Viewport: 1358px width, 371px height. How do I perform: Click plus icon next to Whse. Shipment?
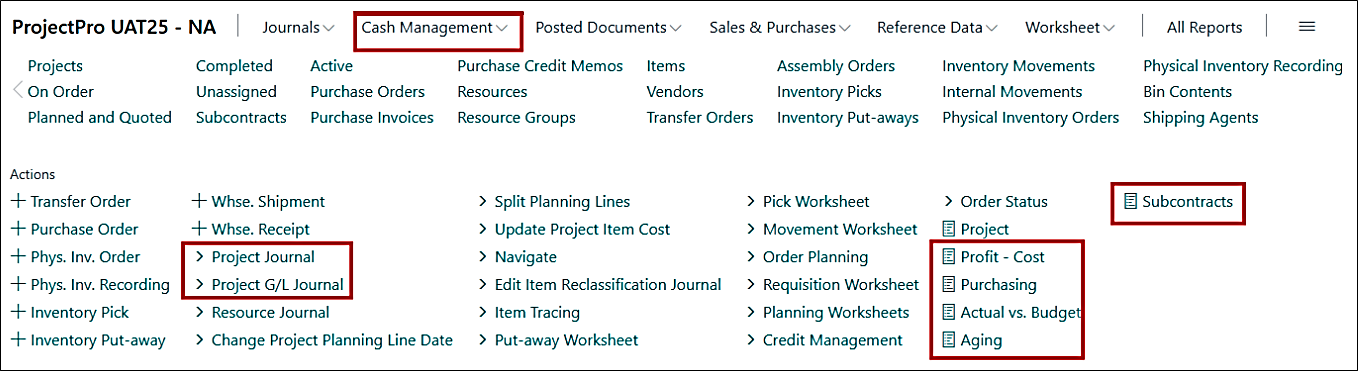pyautogui.click(x=199, y=201)
